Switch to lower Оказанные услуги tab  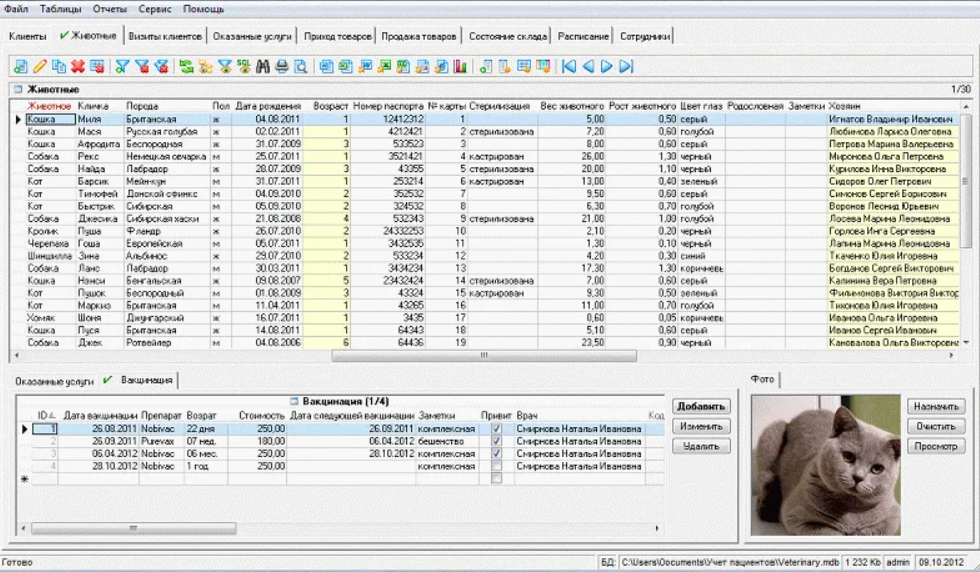pyautogui.click(x=54, y=381)
